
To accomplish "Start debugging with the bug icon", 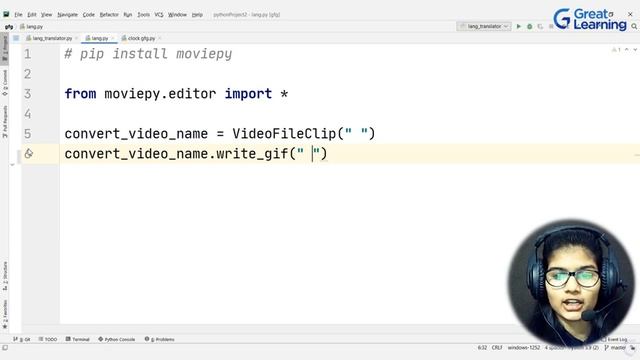I will click(x=529, y=26).
